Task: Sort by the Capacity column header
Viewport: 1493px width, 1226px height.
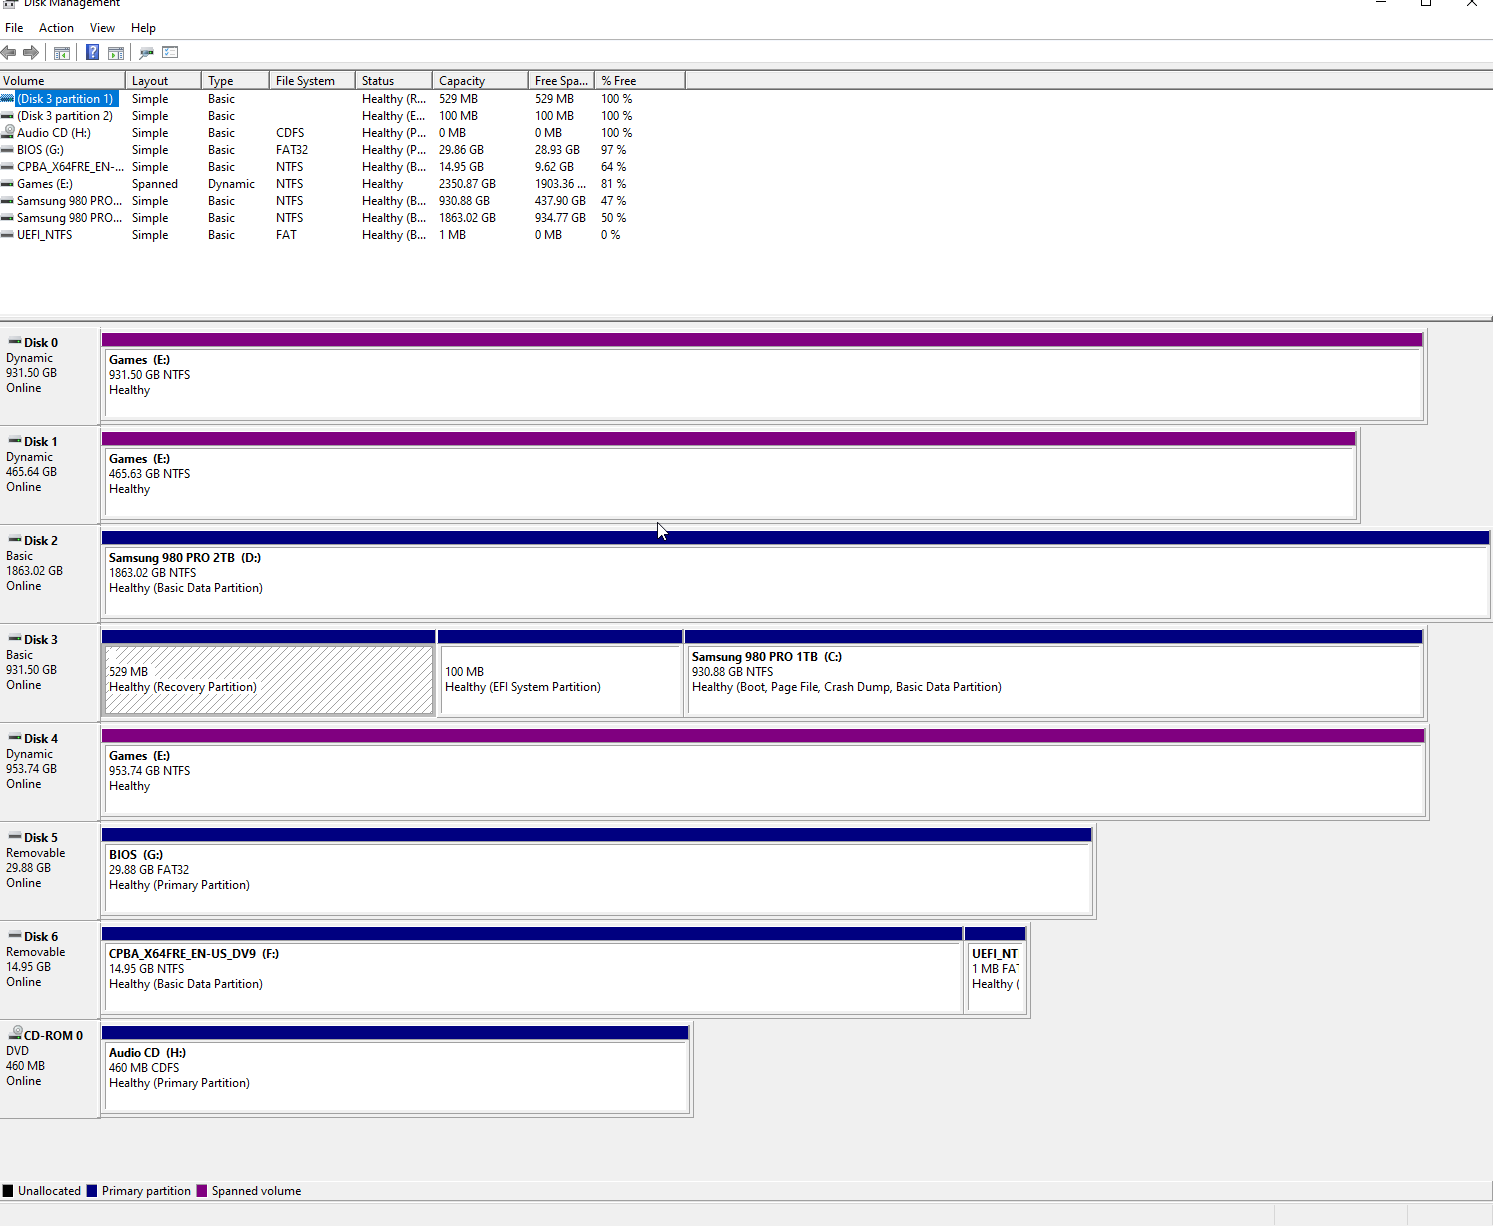Action: click(x=480, y=80)
